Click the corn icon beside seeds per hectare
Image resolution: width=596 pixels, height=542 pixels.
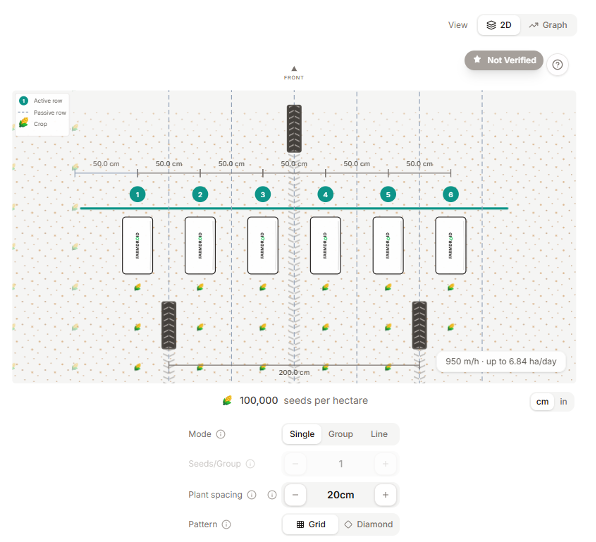click(227, 401)
